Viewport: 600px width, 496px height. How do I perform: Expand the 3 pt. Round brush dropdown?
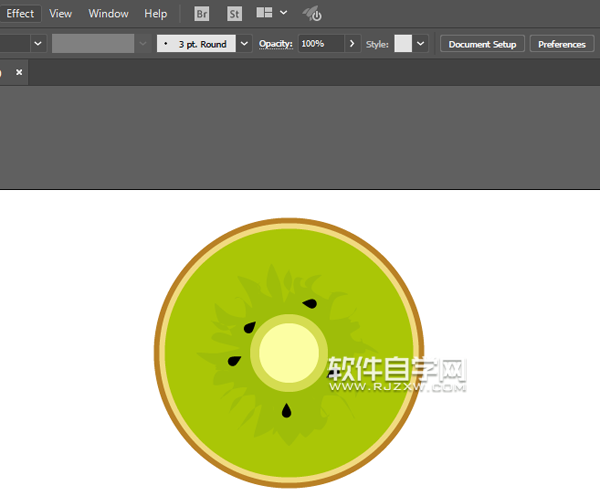click(244, 44)
